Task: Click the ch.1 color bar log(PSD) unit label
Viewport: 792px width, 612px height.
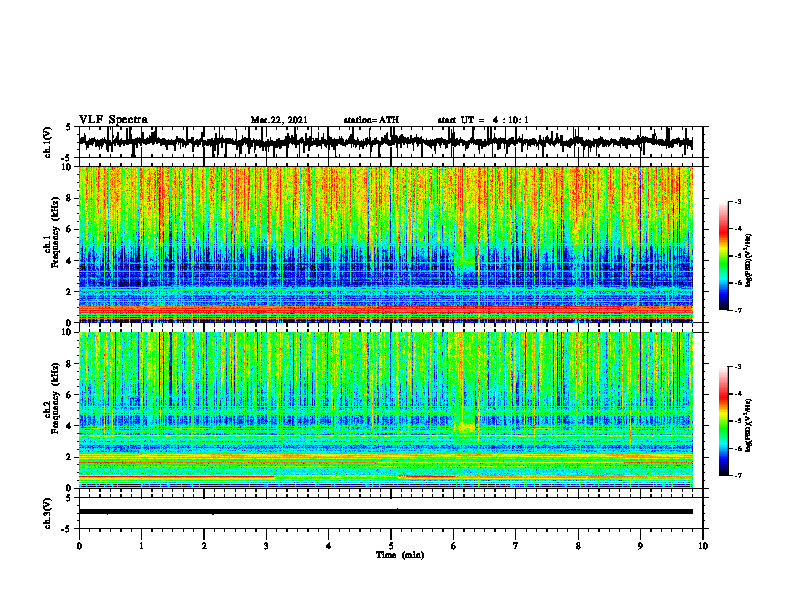Action: [748, 260]
